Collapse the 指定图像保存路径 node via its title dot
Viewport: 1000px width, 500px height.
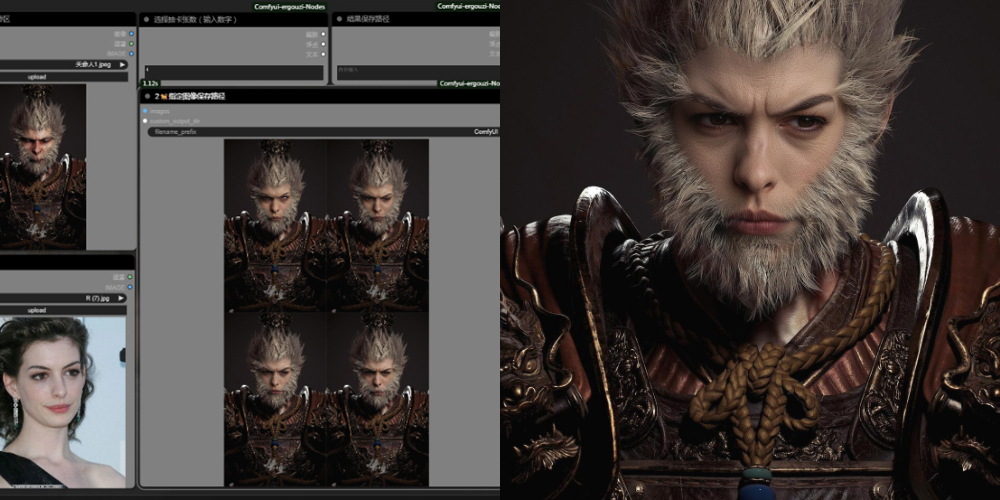147,96
